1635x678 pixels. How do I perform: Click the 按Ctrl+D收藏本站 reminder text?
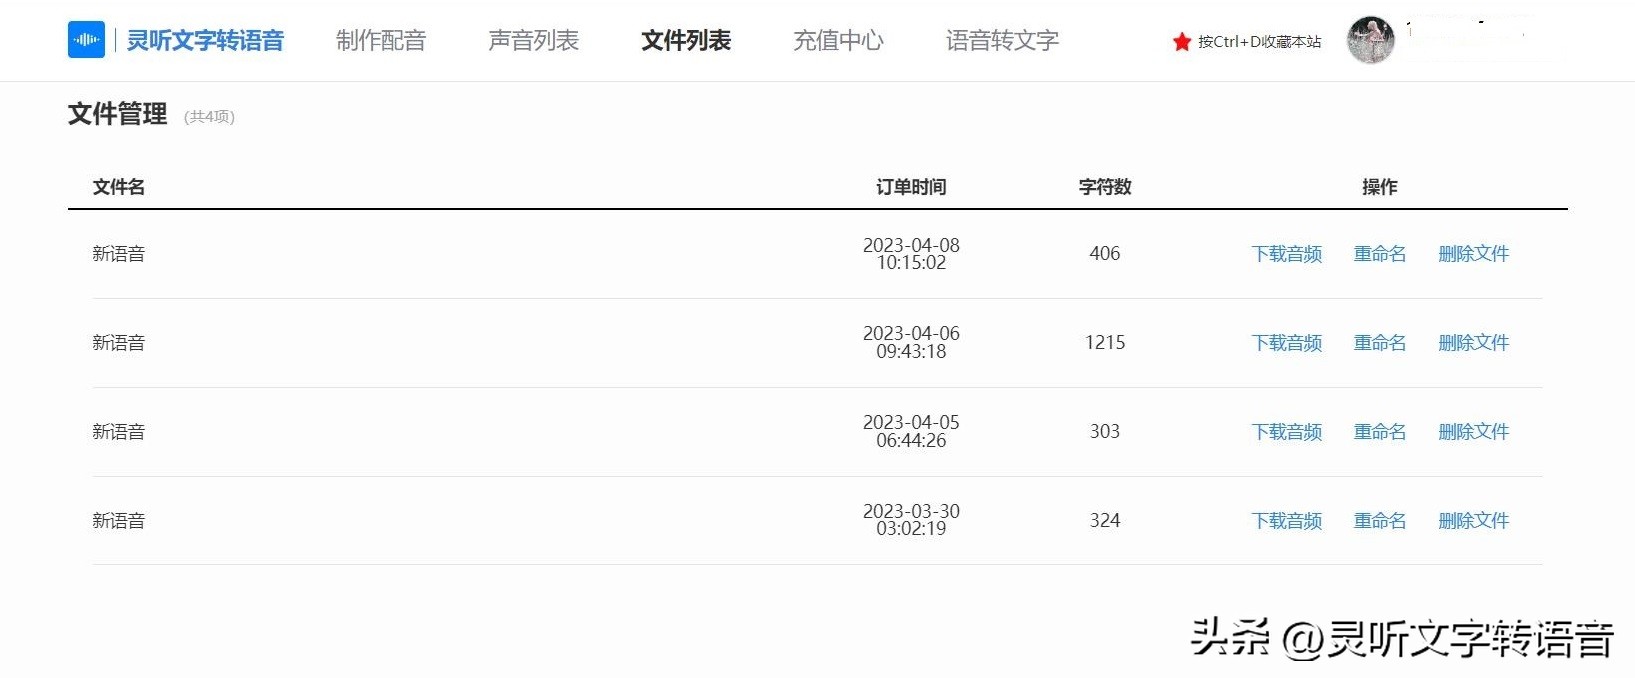click(x=1259, y=42)
